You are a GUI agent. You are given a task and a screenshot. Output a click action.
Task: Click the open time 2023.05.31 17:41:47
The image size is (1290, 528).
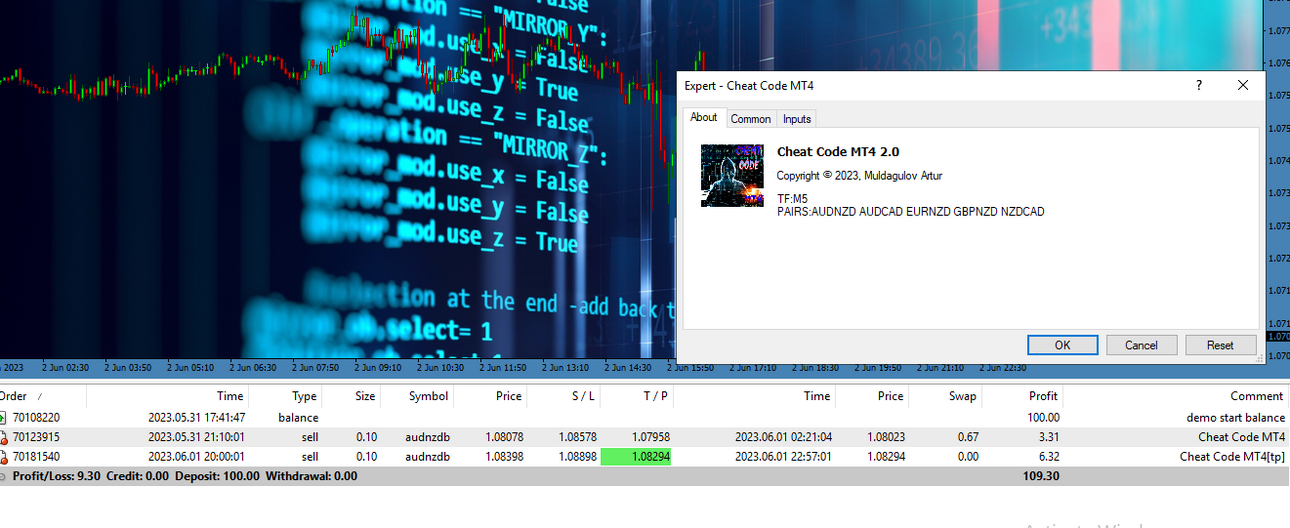pyautogui.click(x=196, y=418)
